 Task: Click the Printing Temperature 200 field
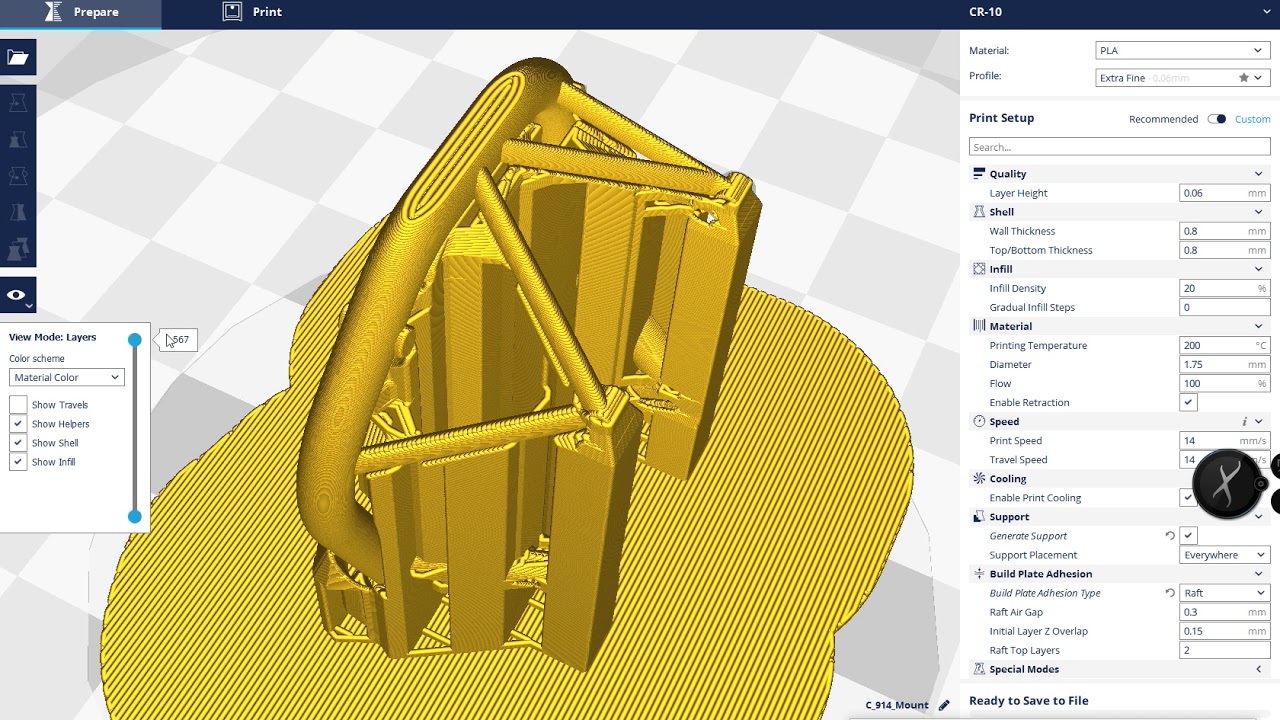click(1224, 345)
